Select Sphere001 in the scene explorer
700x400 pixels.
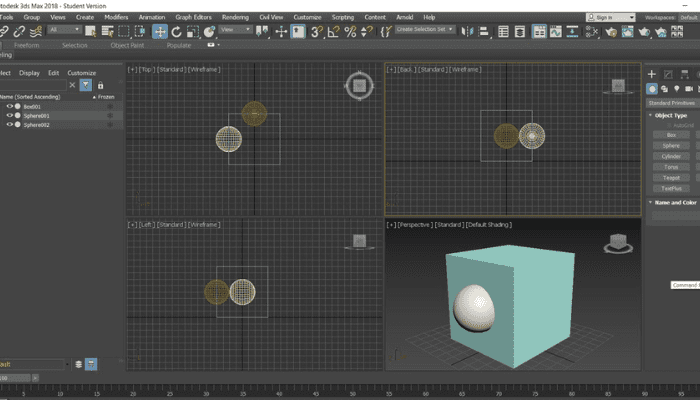pos(38,115)
